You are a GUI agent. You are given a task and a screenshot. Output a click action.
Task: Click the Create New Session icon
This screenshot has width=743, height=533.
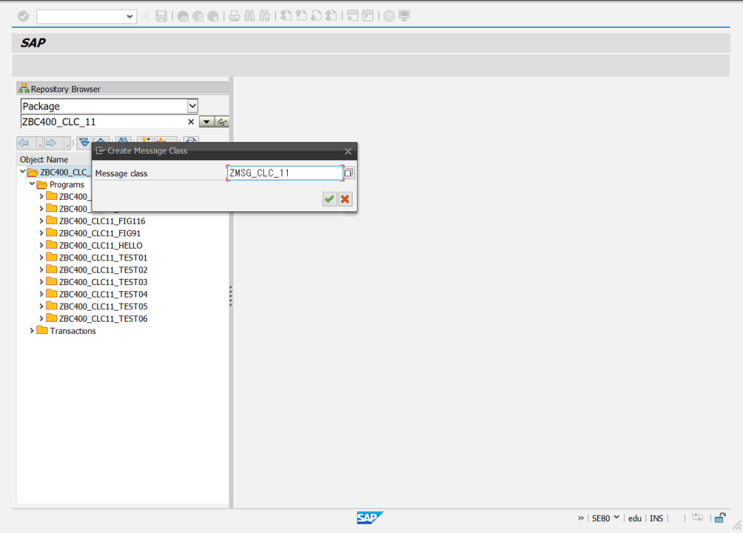pyautogui.click(x=352, y=16)
